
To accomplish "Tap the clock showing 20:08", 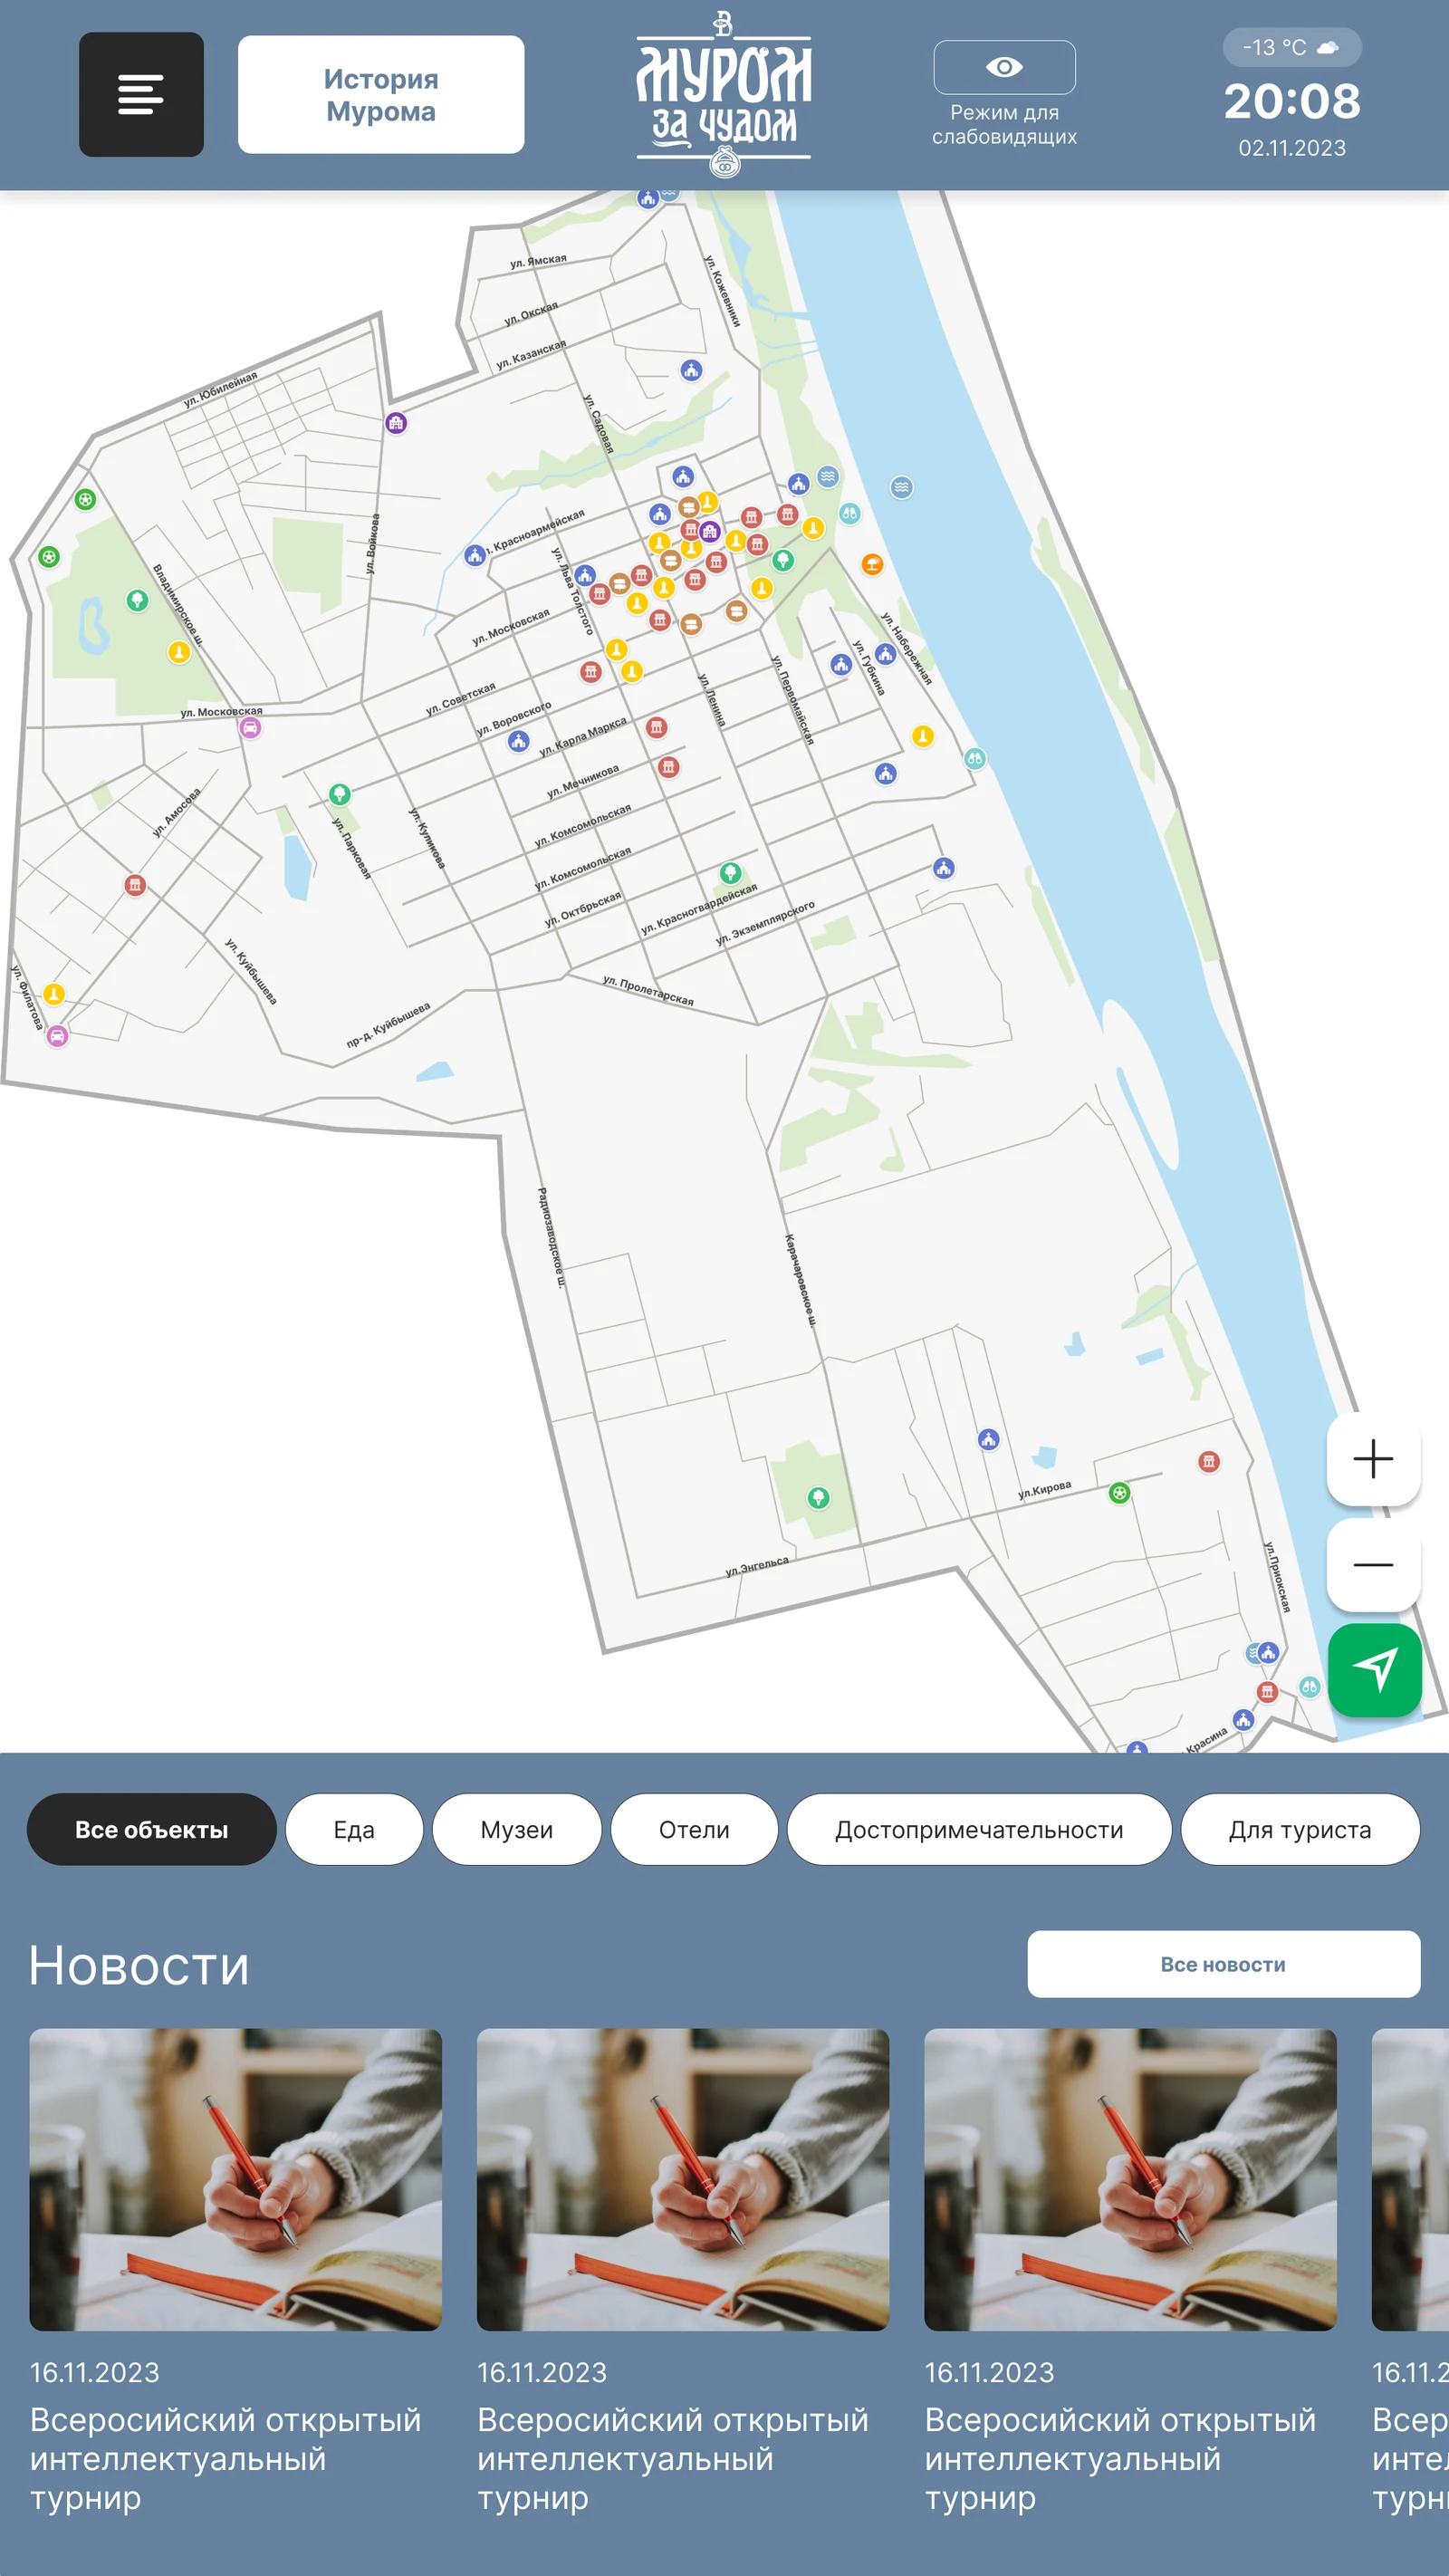I will coord(1292,101).
